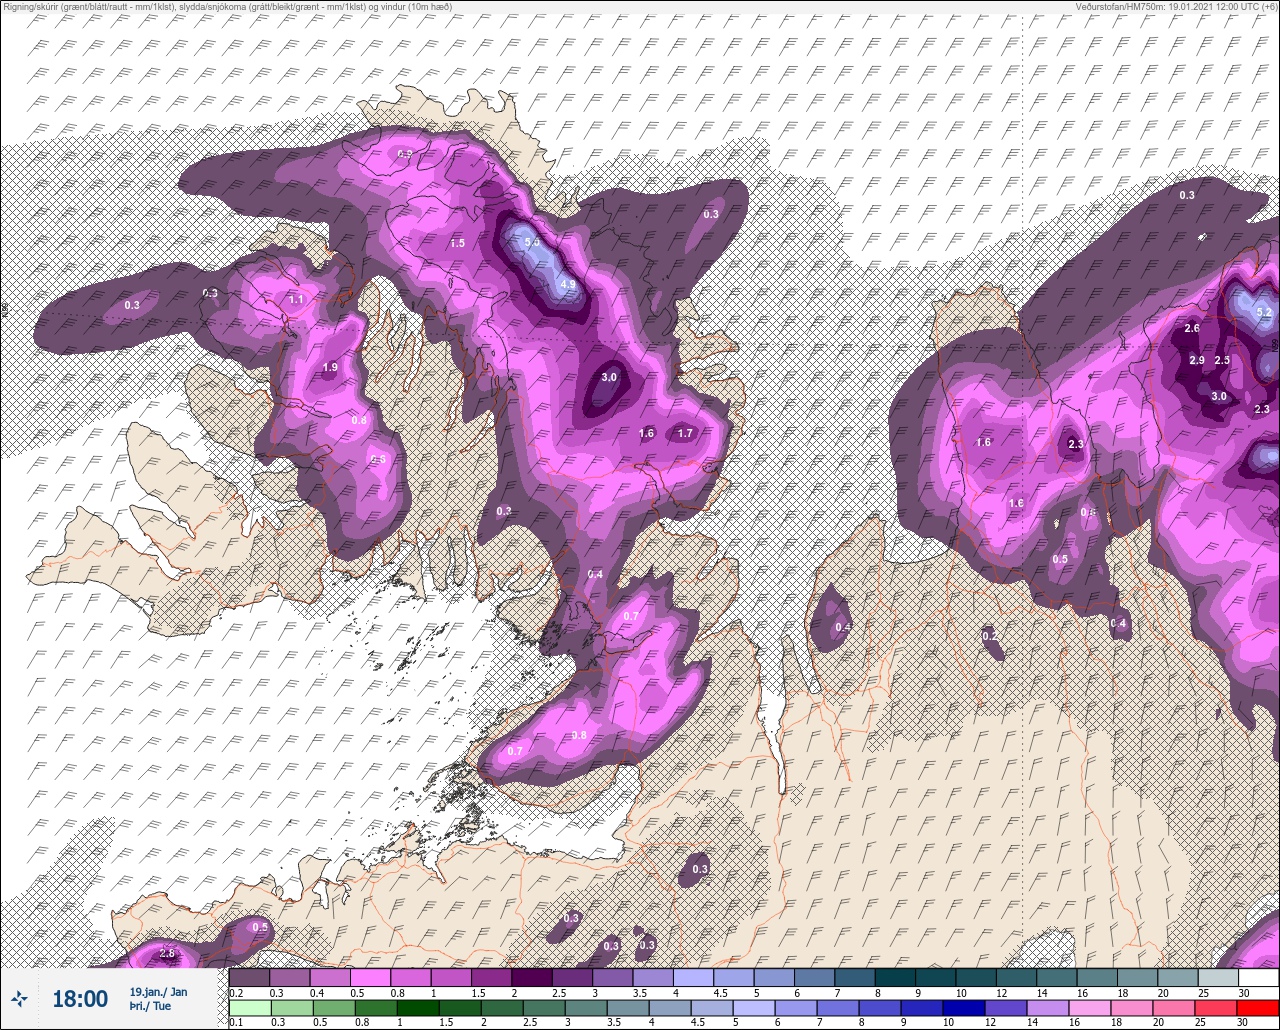This screenshot has height=1030, width=1280.
Task: Click the 18:00 forecast time label
Action: [80, 999]
